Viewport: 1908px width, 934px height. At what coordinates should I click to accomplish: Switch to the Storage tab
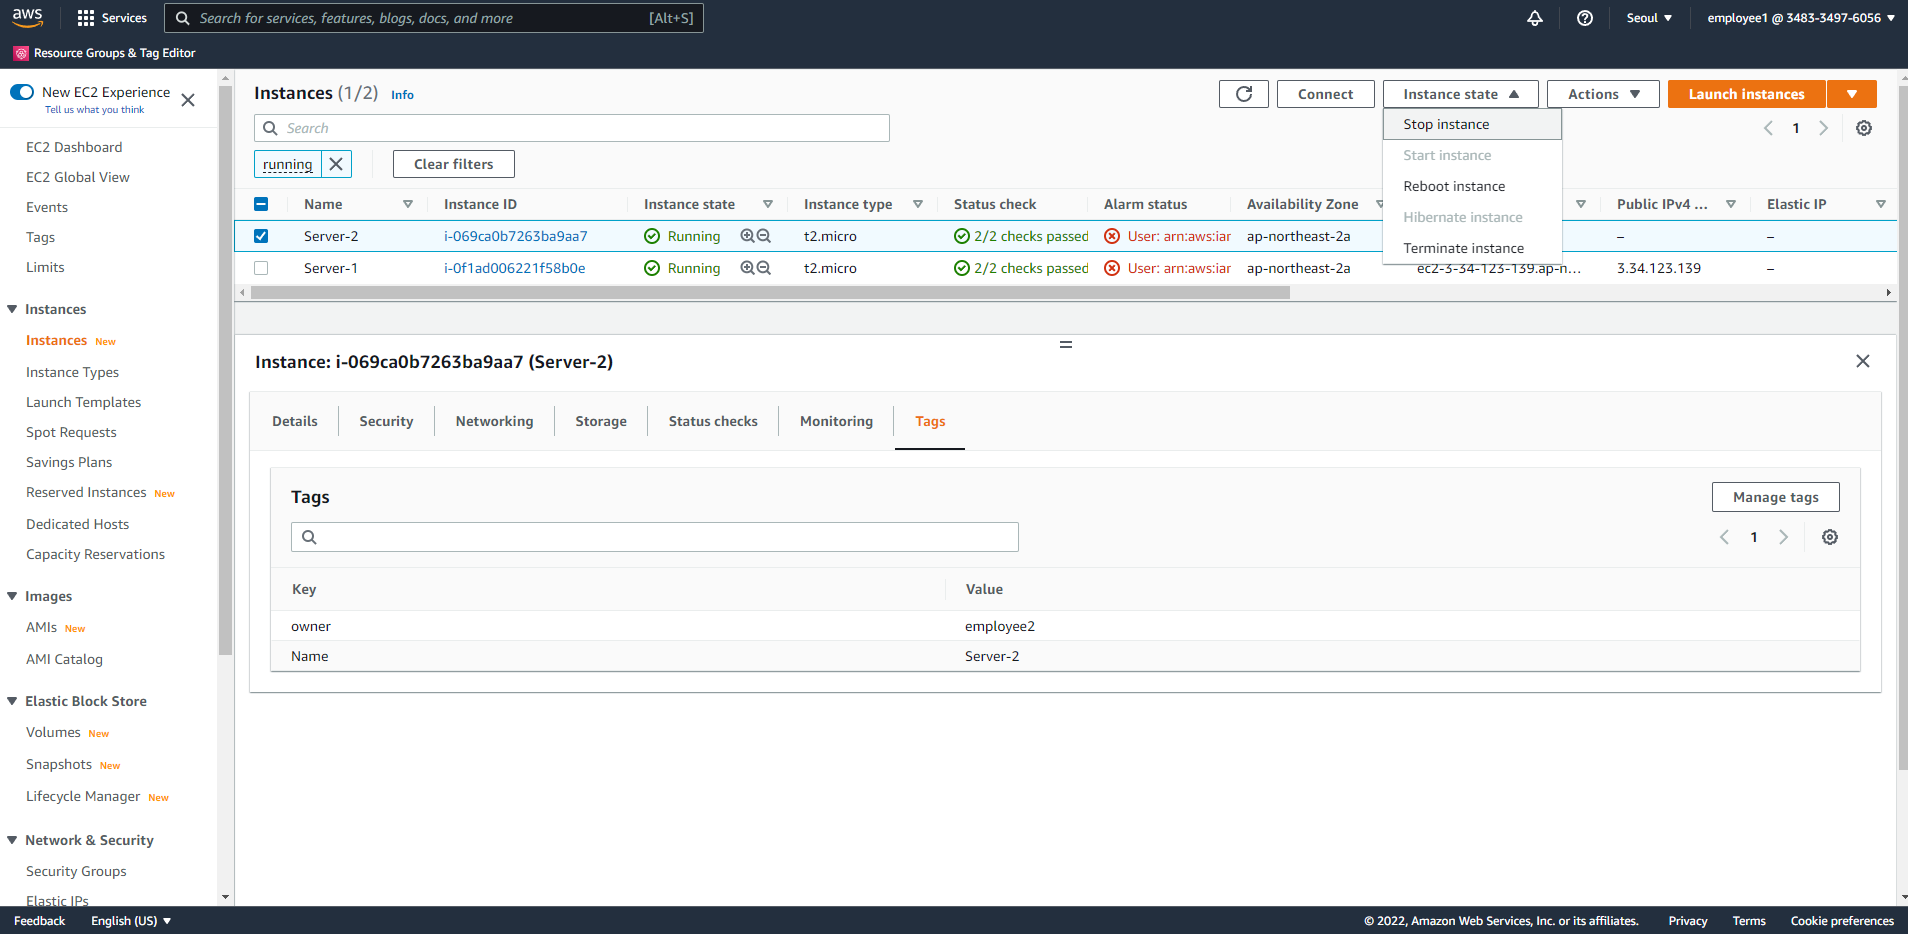click(601, 421)
